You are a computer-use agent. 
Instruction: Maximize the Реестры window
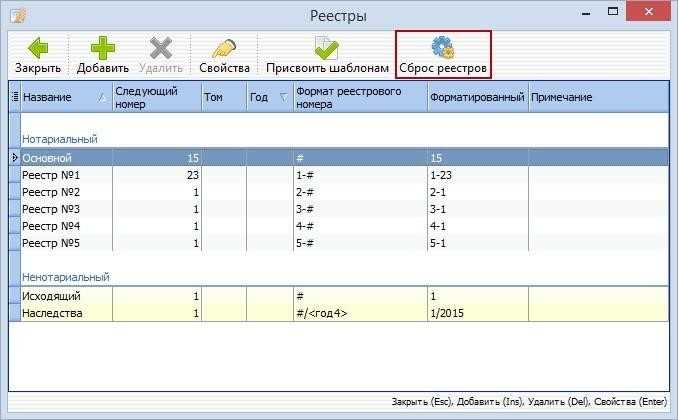pyautogui.click(x=613, y=12)
